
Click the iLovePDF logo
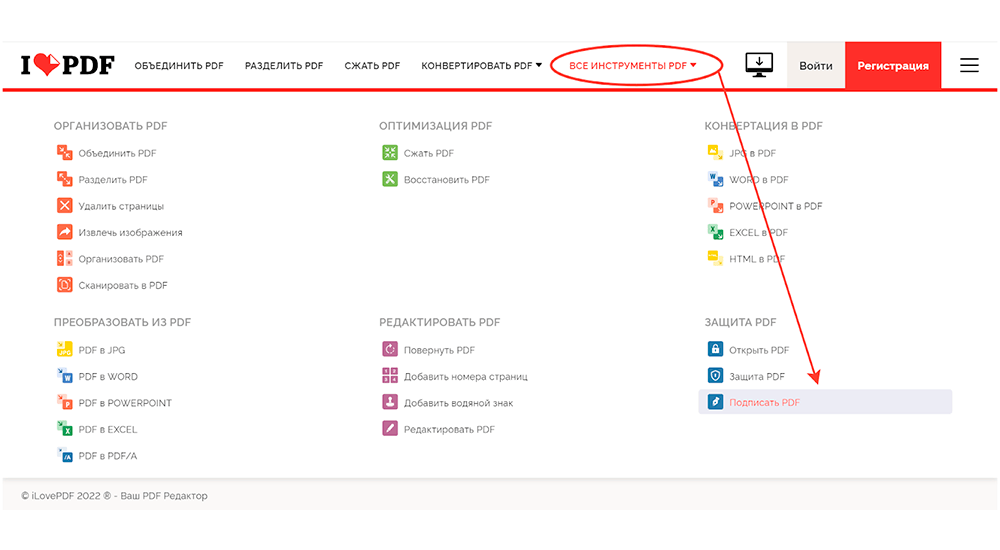68,65
